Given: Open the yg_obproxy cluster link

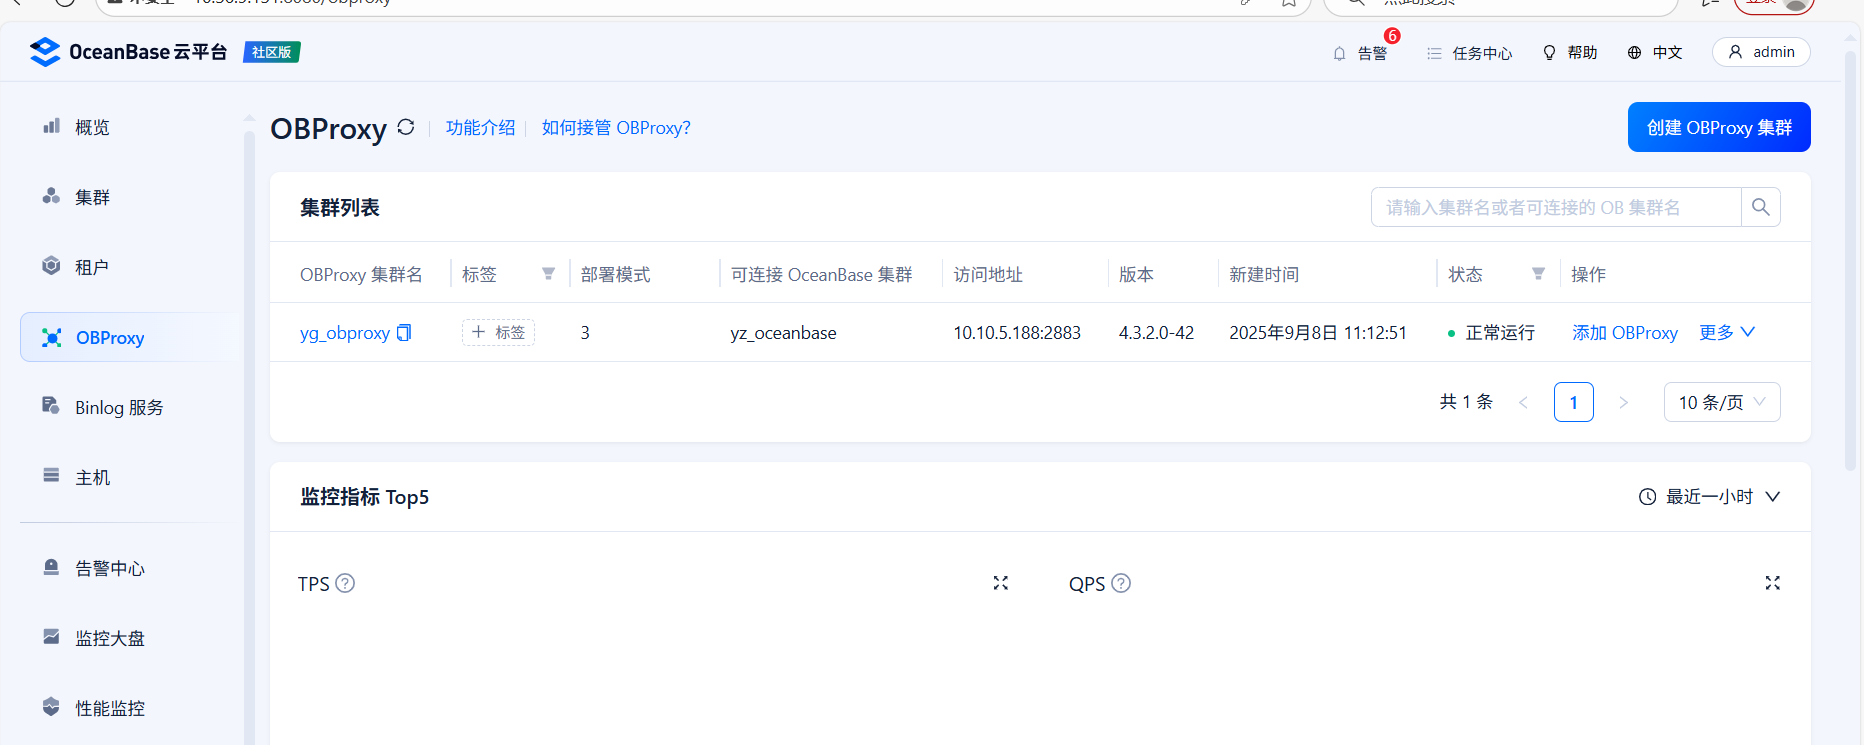Looking at the screenshot, I should [x=345, y=333].
